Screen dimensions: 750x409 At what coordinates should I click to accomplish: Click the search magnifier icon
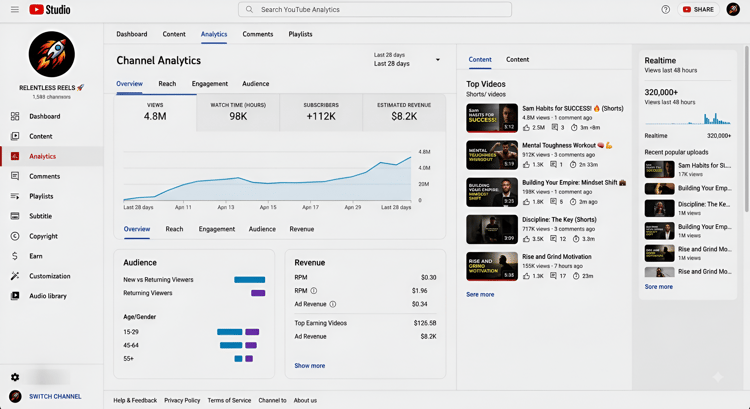(249, 9)
